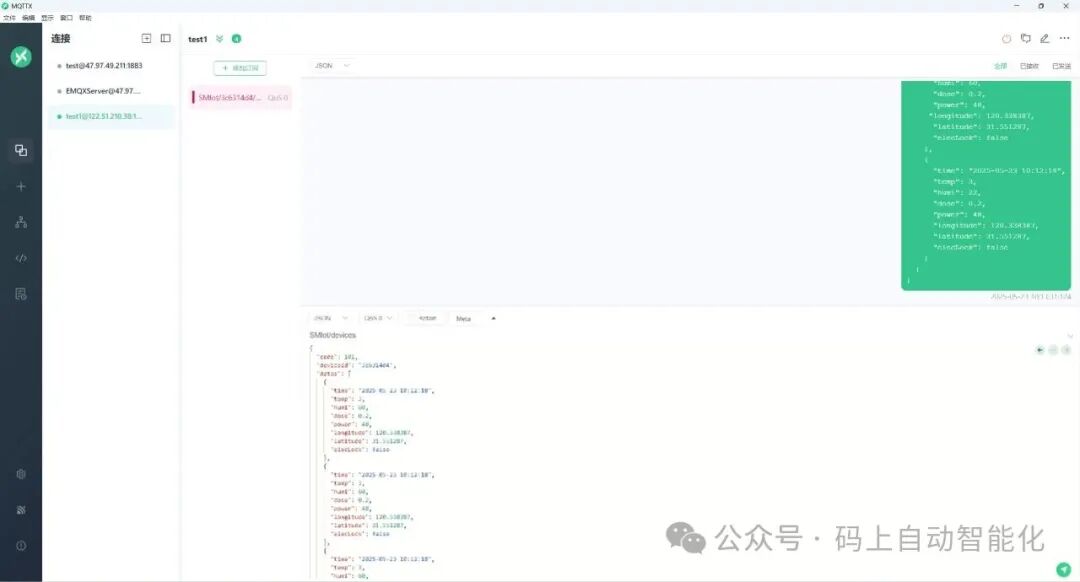
Task: Show all messages (全部)
Action: 1000,66
